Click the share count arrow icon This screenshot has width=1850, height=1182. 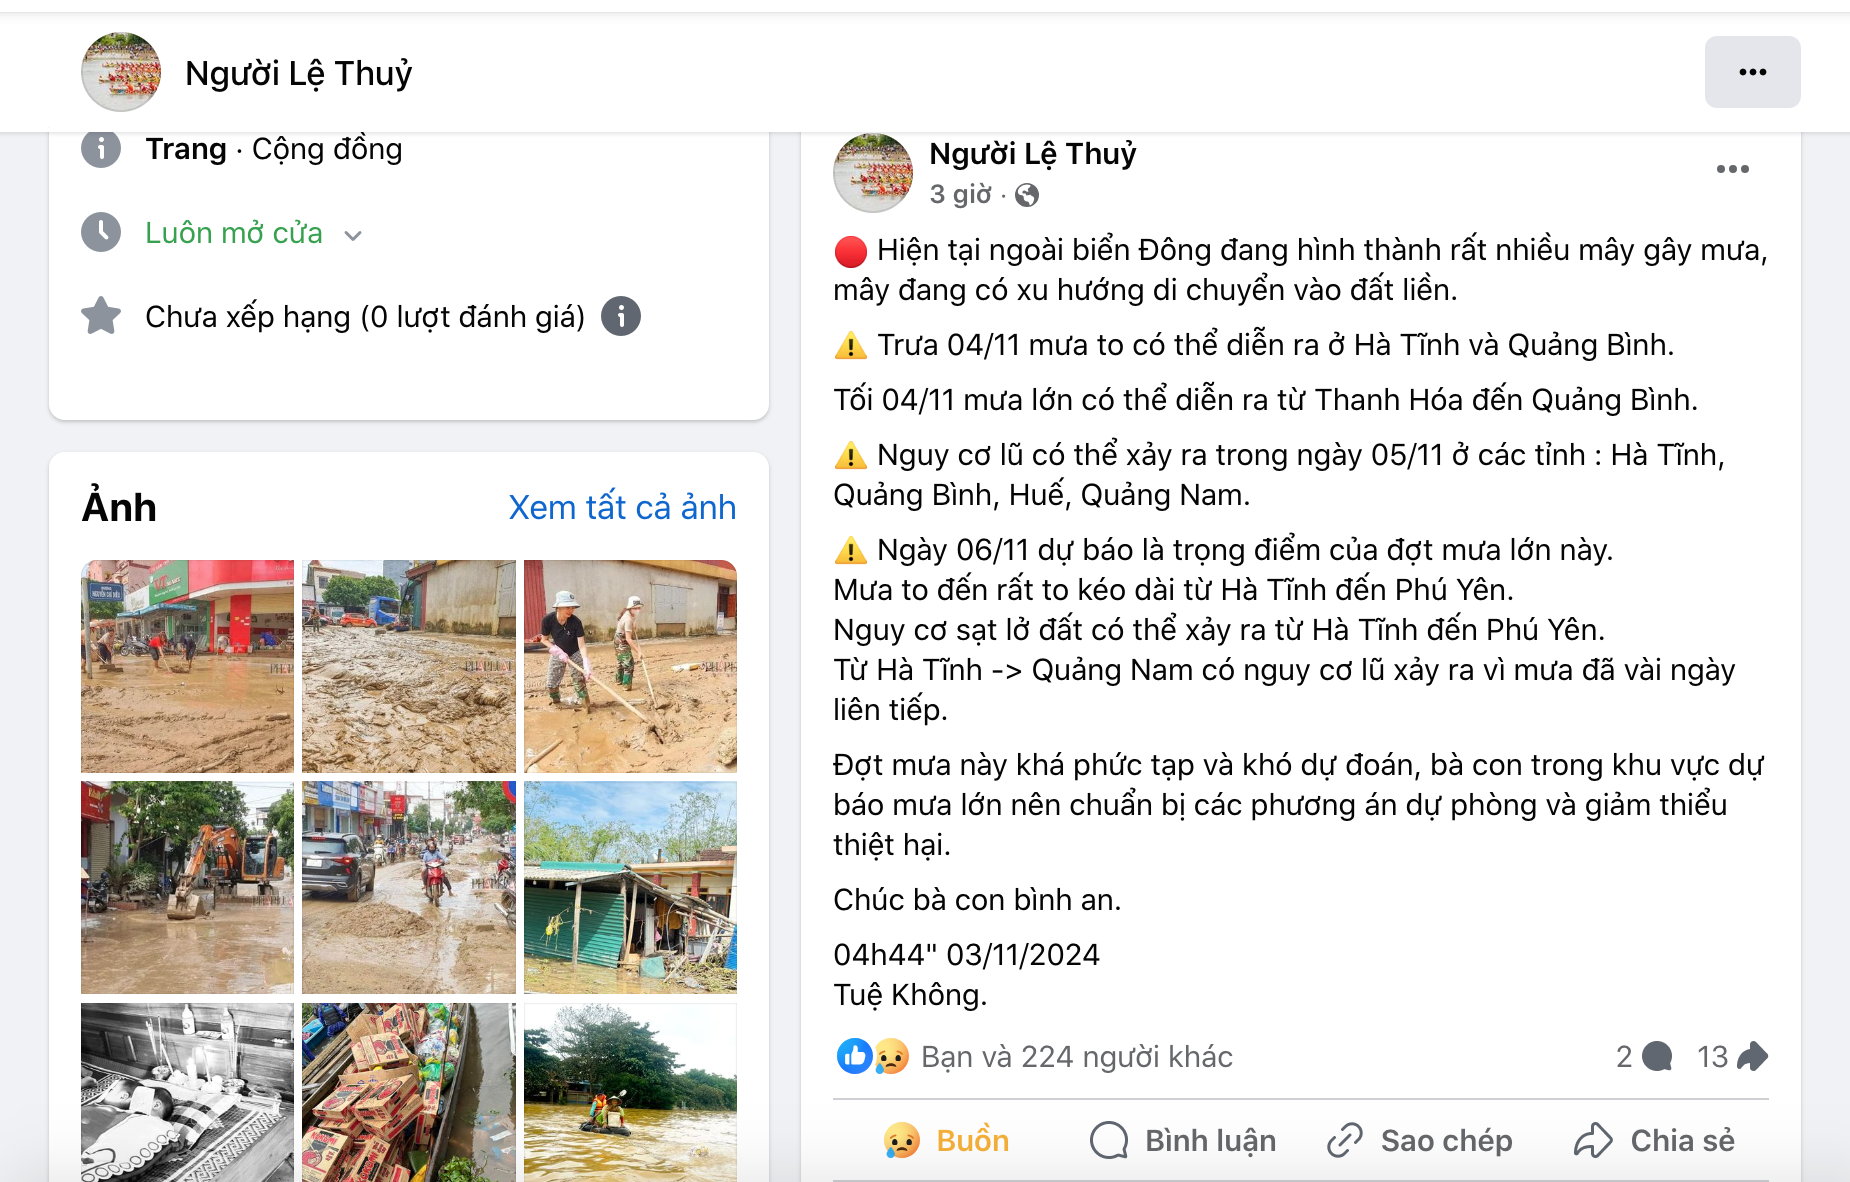point(1752,1056)
